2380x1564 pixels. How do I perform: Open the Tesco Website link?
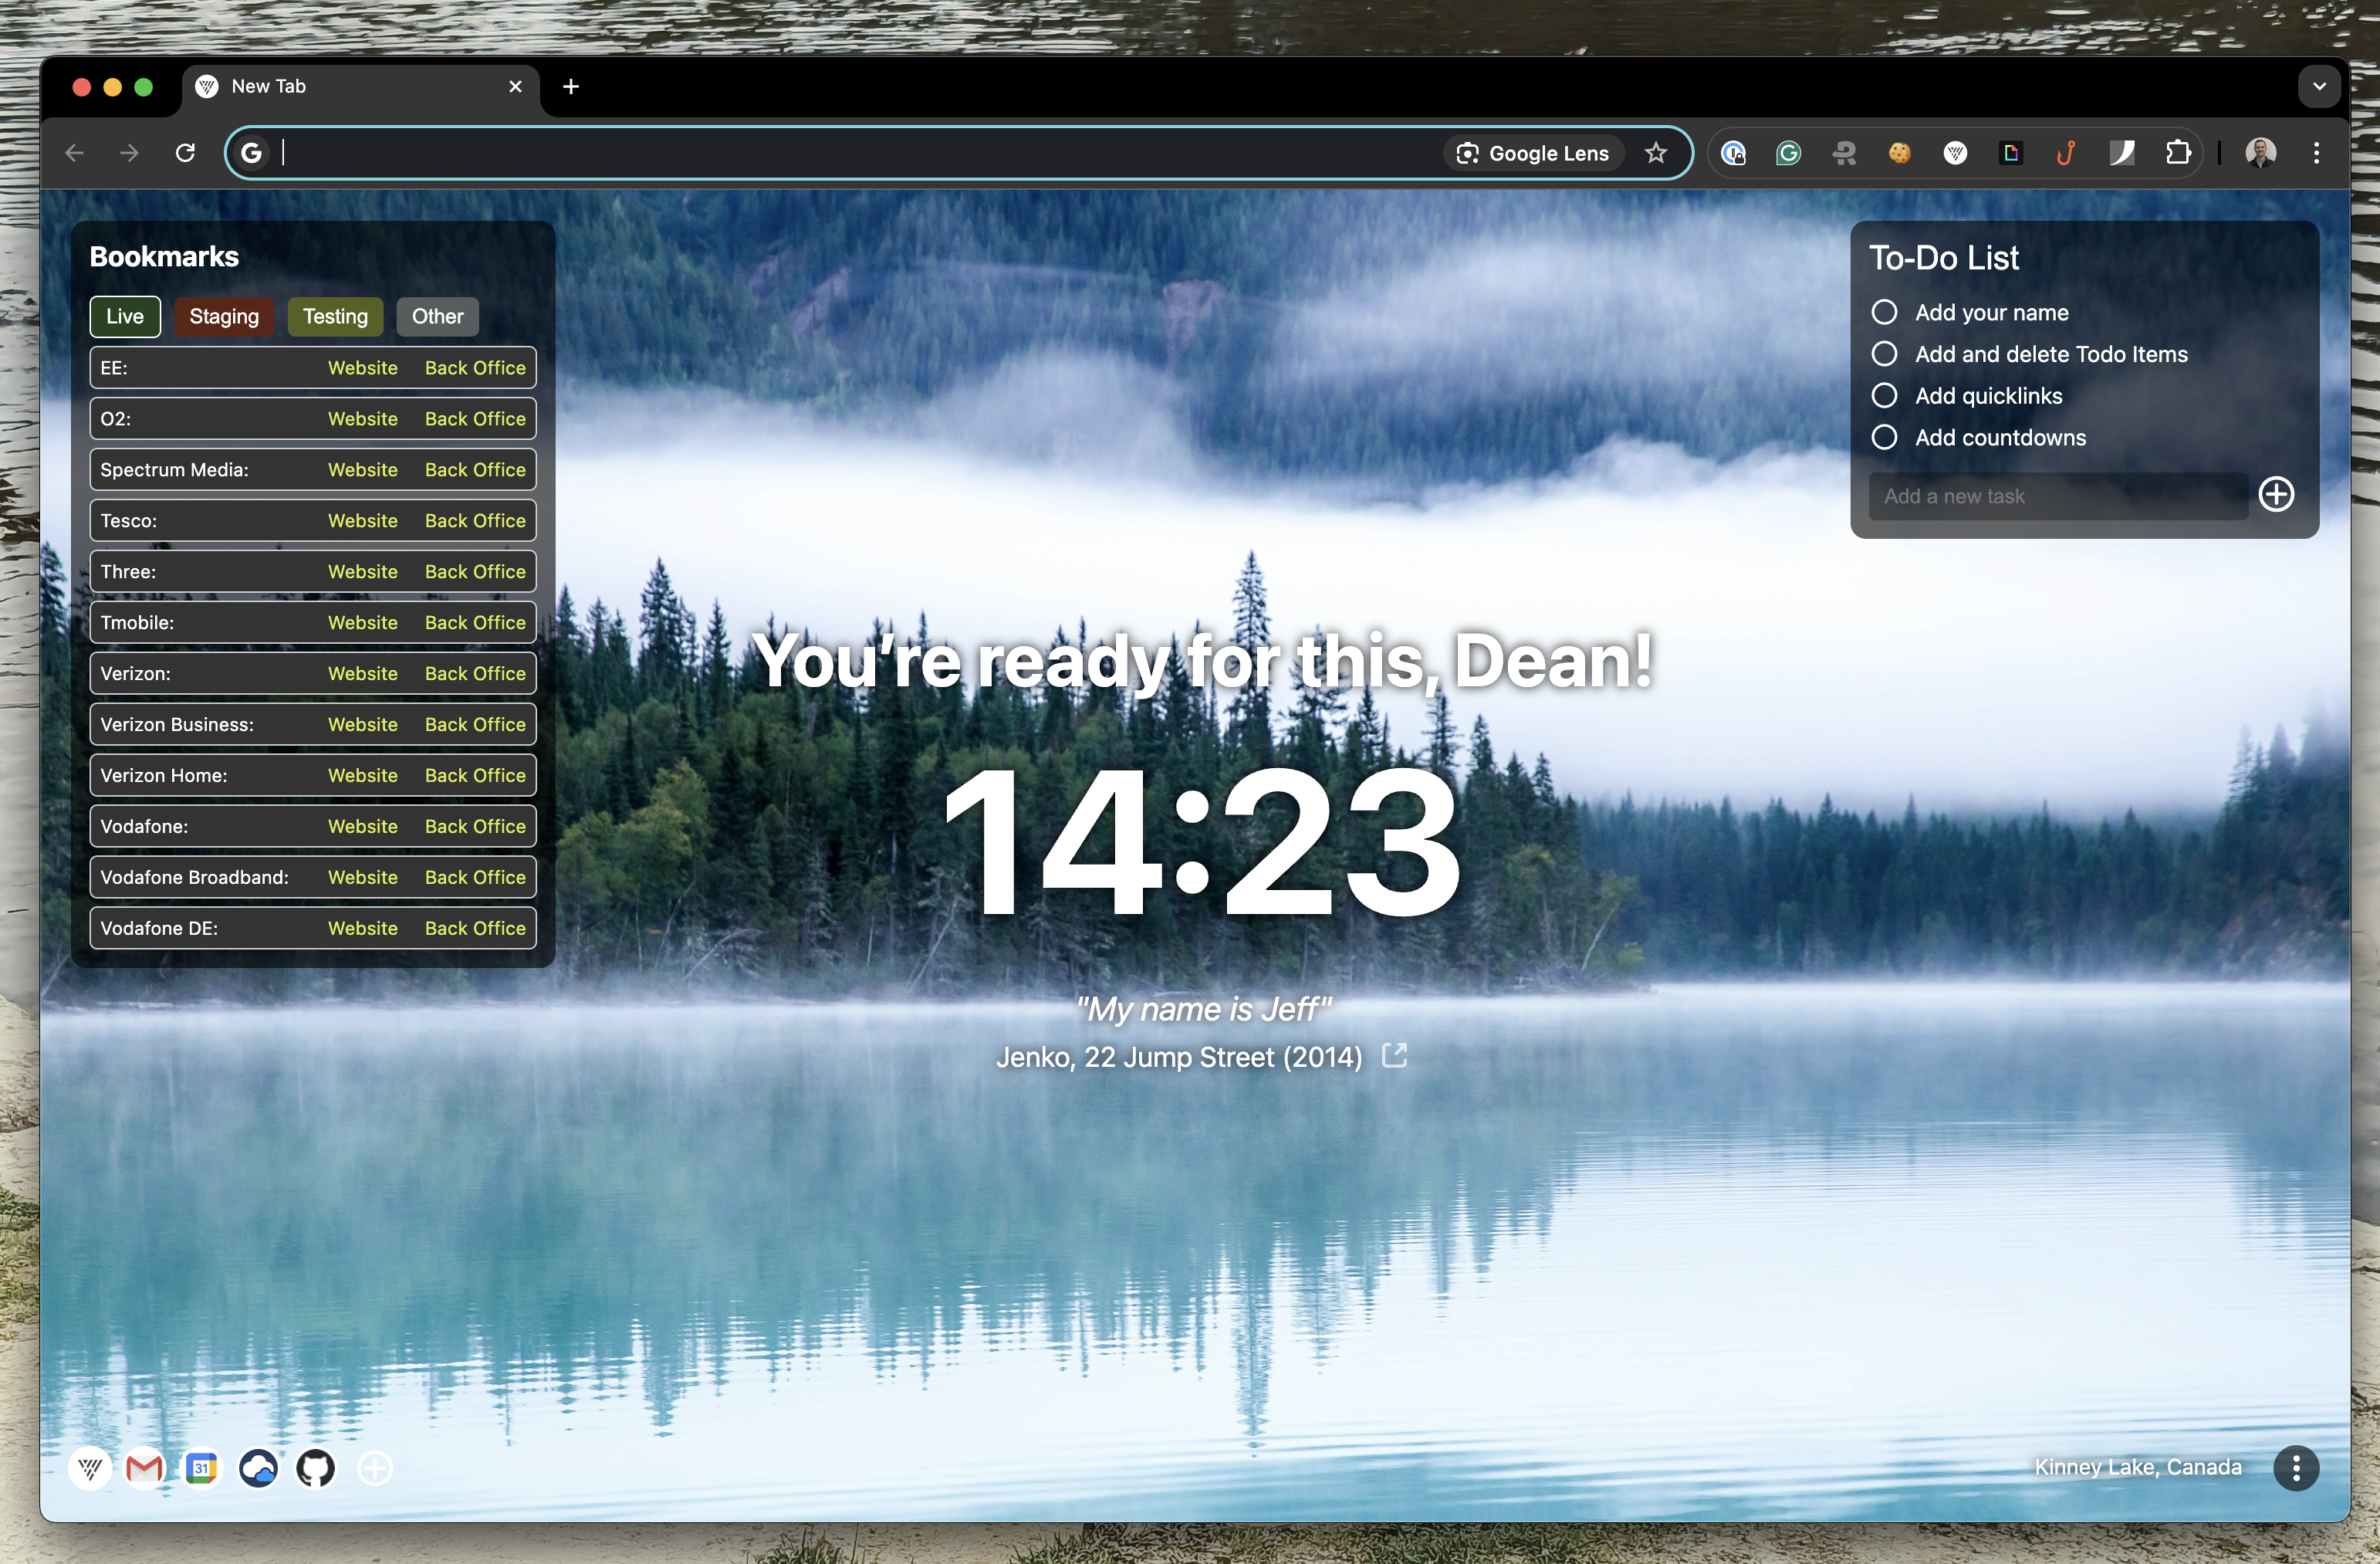coord(362,520)
